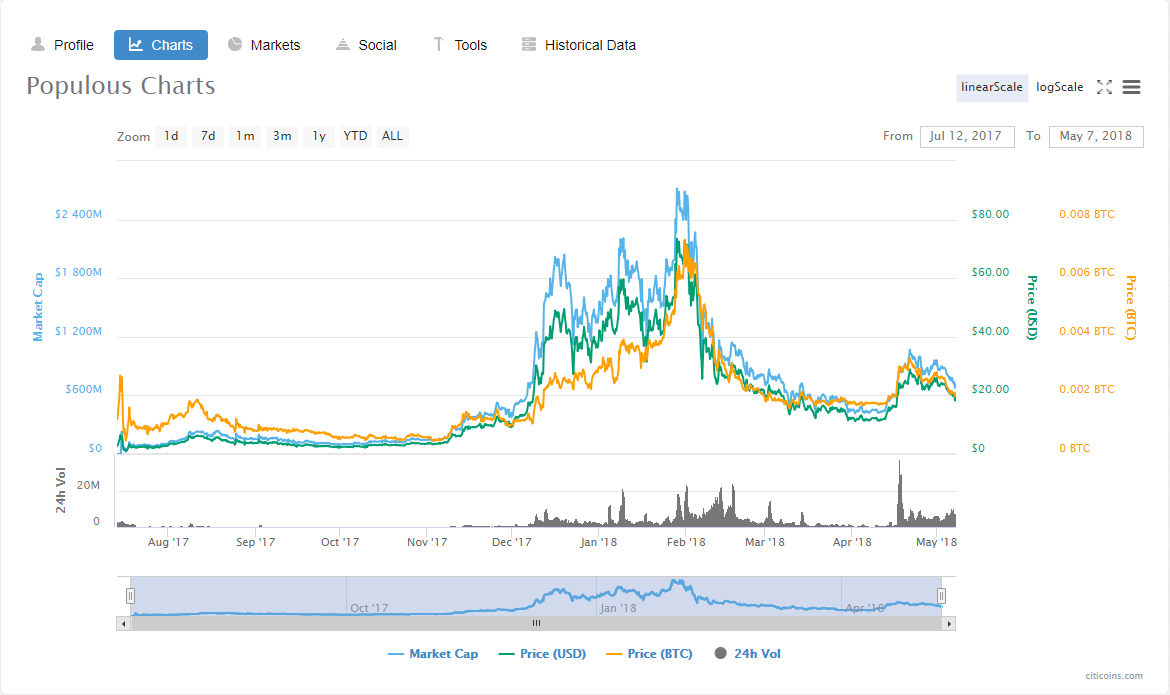
Task: Click the right navigator range handle
Action: click(x=942, y=596)
